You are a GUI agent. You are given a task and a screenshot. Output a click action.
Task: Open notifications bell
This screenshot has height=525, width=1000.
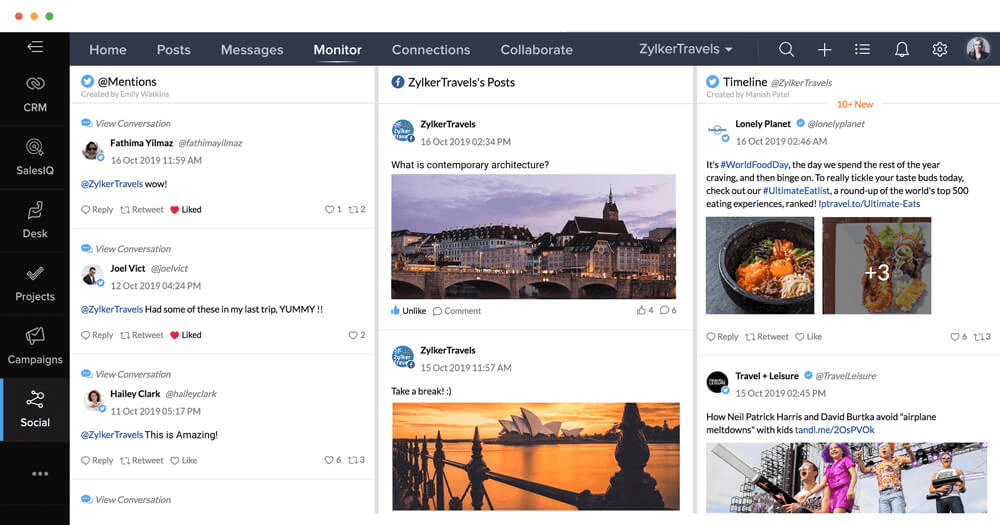(902, 49)
